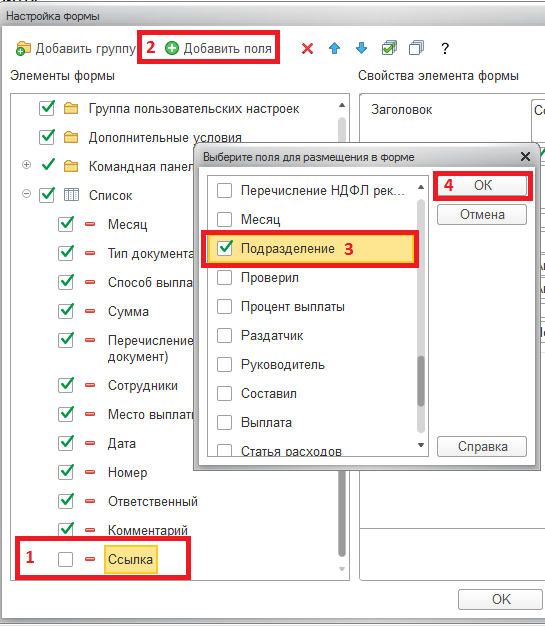Click the uncheck all elements icon
This screenshot has width=545, height=627.
click(416, 48)
